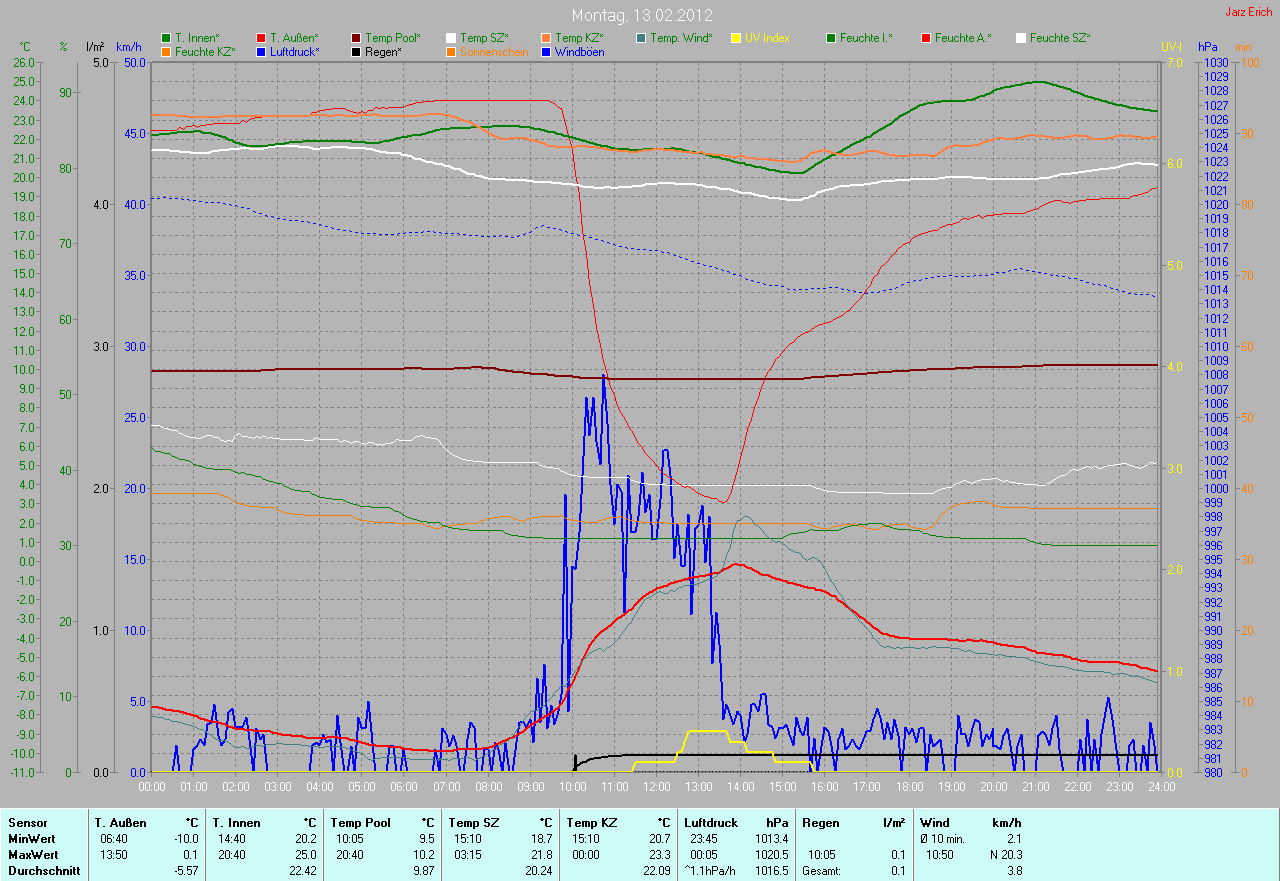Click the Luftdruck column header in table
This screenshot has height=881, width=1280.
pos(709,822)
